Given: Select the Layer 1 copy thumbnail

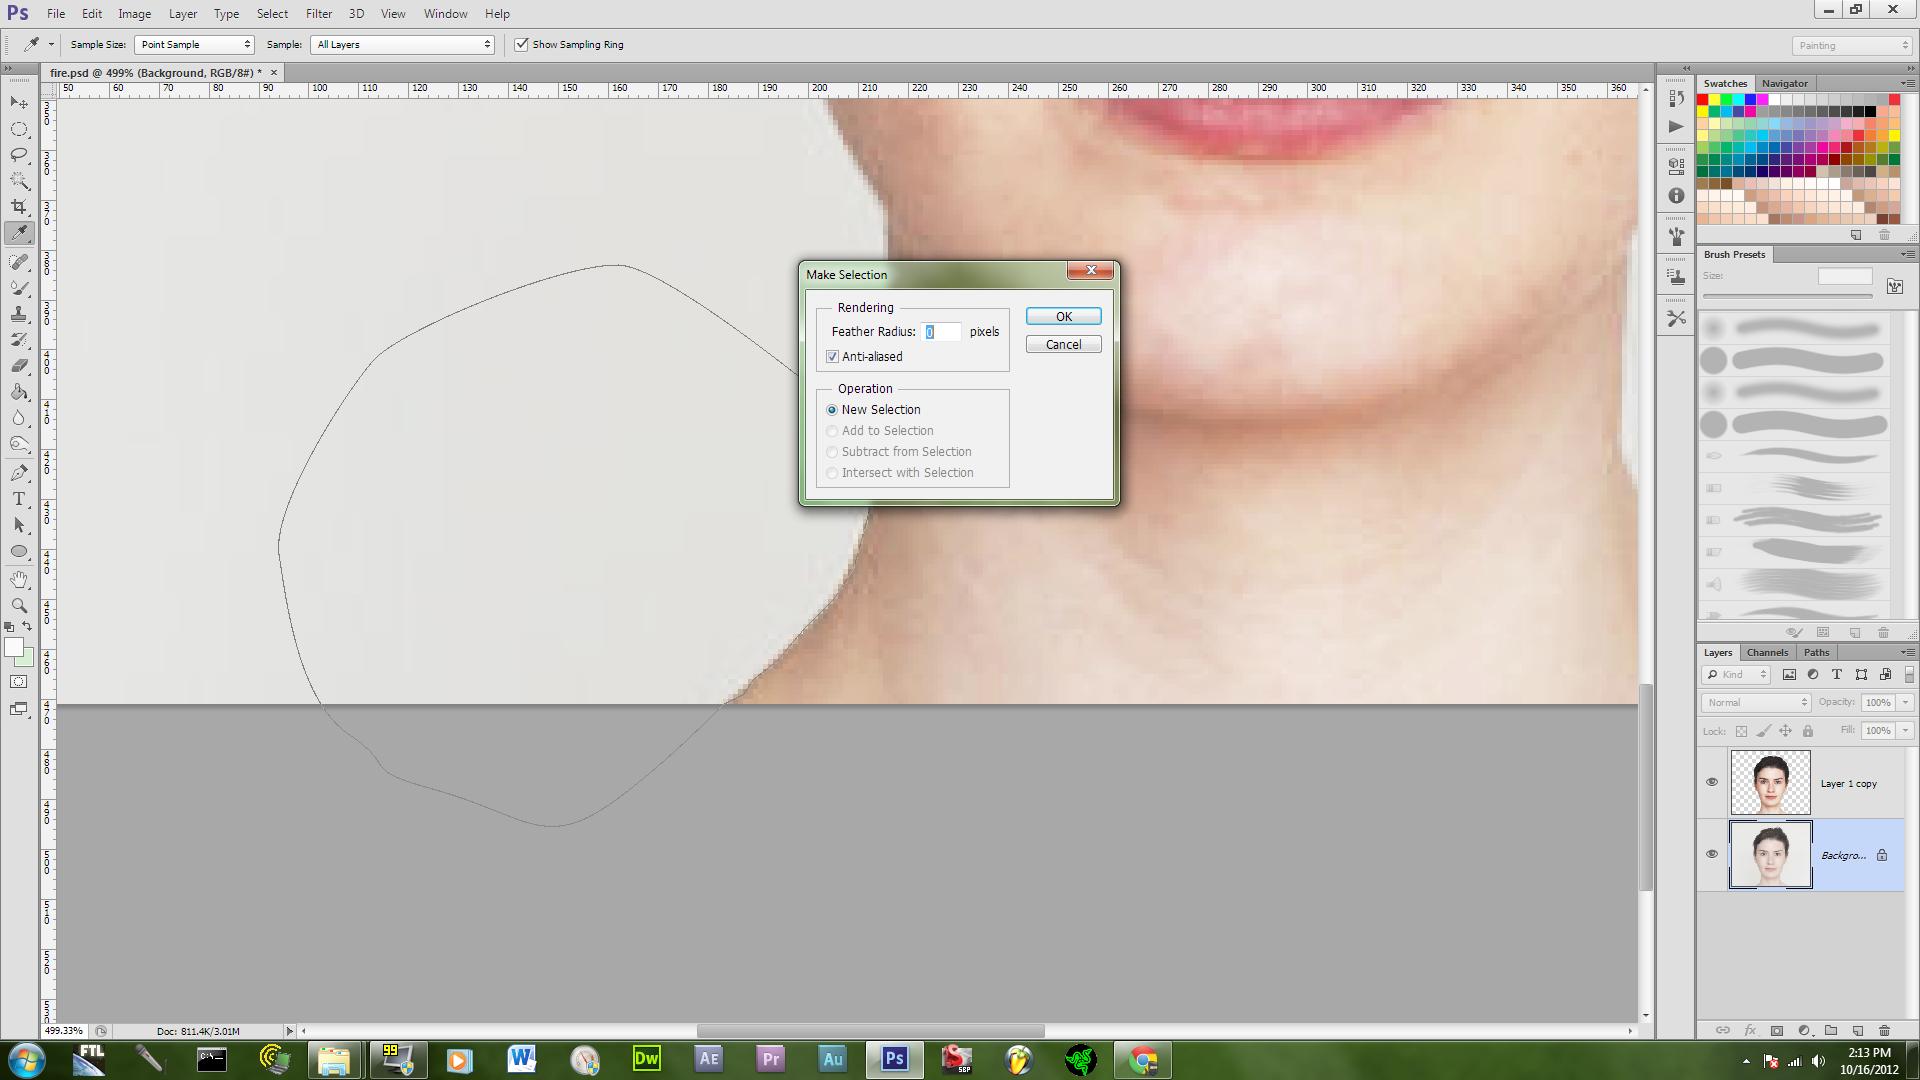Looking at the screenshot, I should coord(1770,782).
